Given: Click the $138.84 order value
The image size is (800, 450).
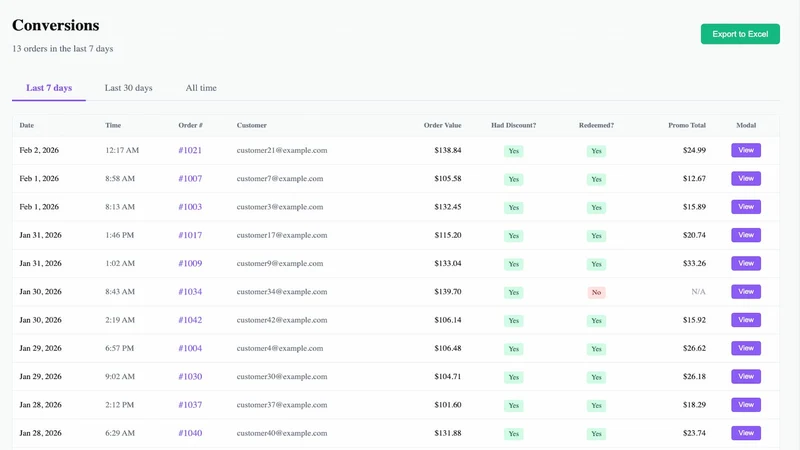Looking at the screenshot, I should [x=447, y=150].
